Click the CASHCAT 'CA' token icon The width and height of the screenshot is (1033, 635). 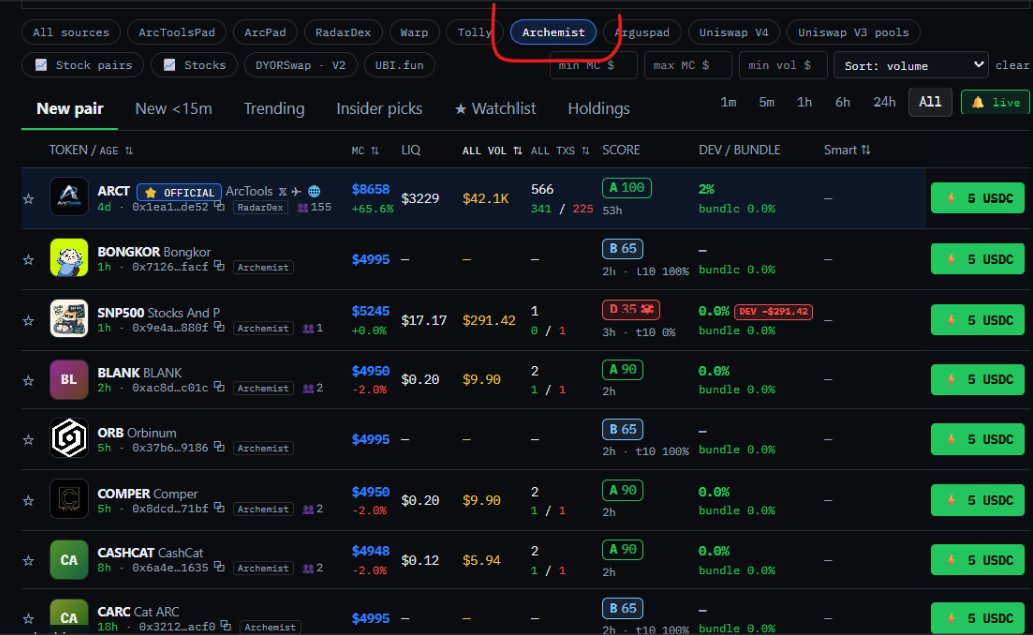[x=69, y=560]
